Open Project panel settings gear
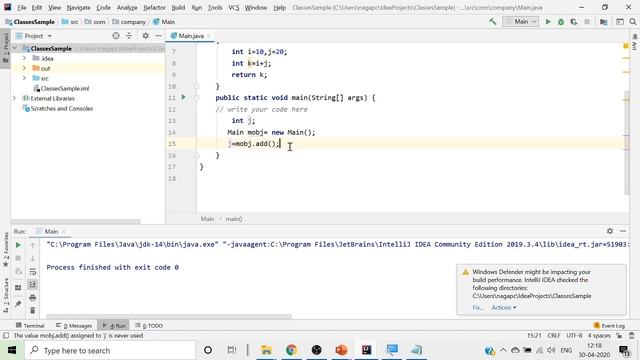This screenshot has width=640, height=360. [x=145, y=36]
